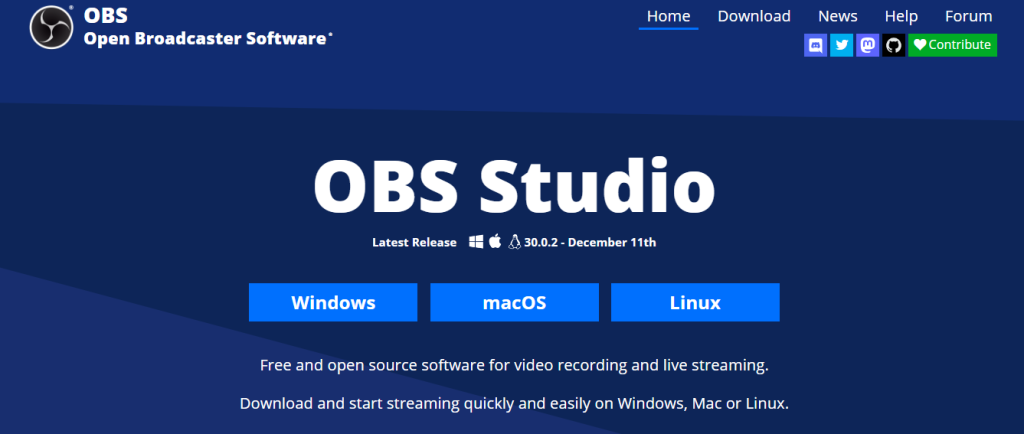Screen dimensions: 1024x434
Task: Open the Download nav item
Action: [754, 16]
